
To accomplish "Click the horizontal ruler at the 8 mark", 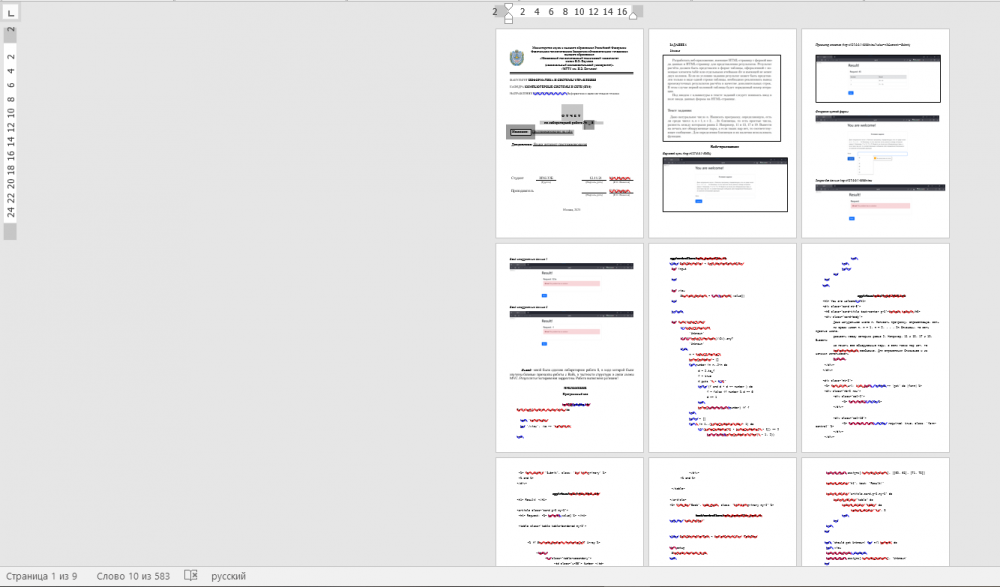I will coord(565,11).
